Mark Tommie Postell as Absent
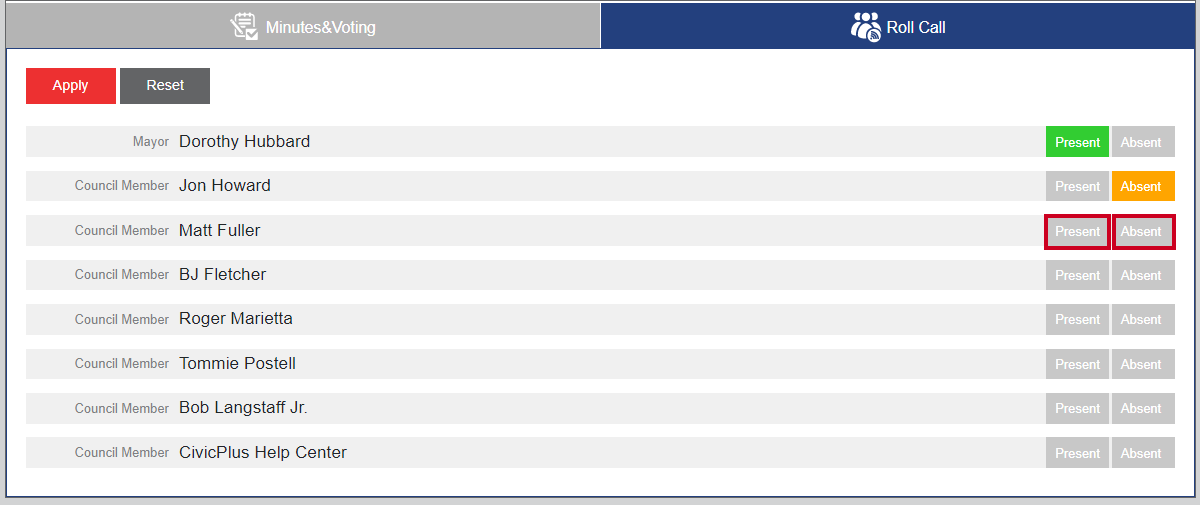 [x=1143, y=364]
